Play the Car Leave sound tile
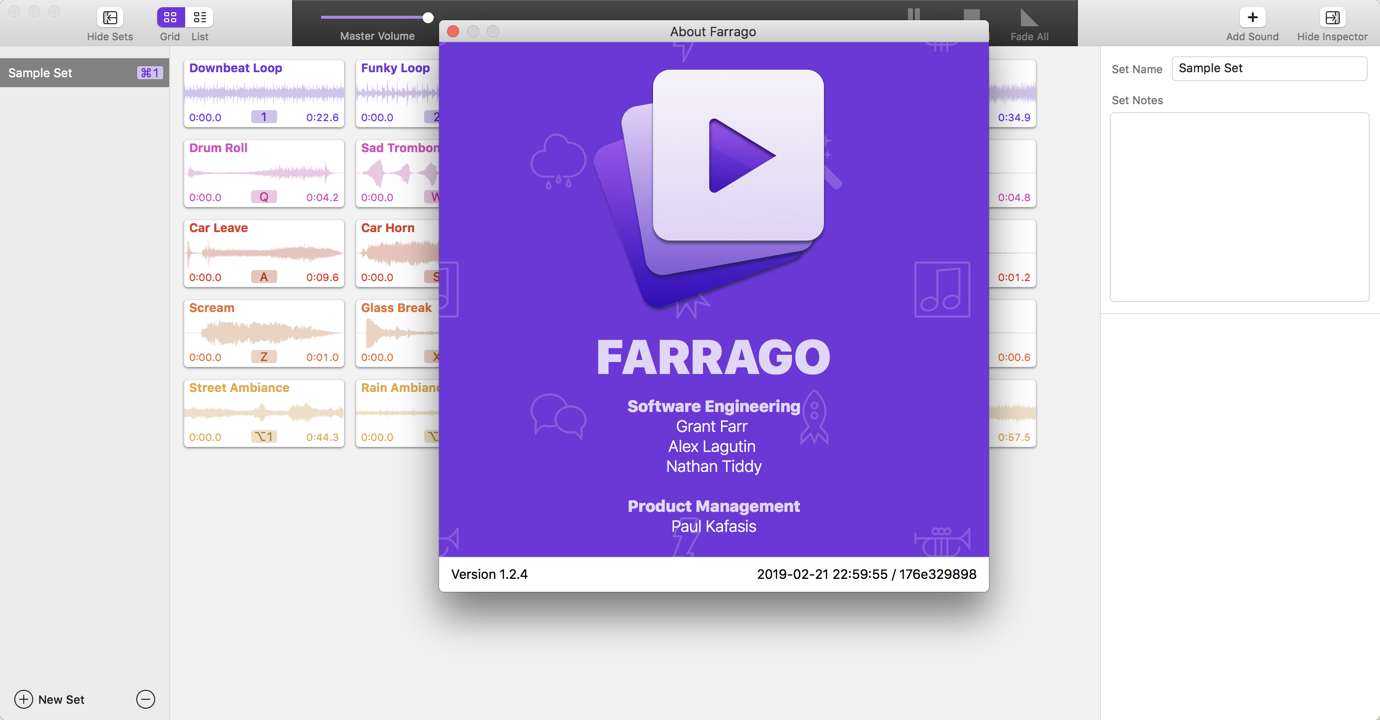Image resolution: width=1380 pixels, height=720 pixels. (x=264, y=253)
